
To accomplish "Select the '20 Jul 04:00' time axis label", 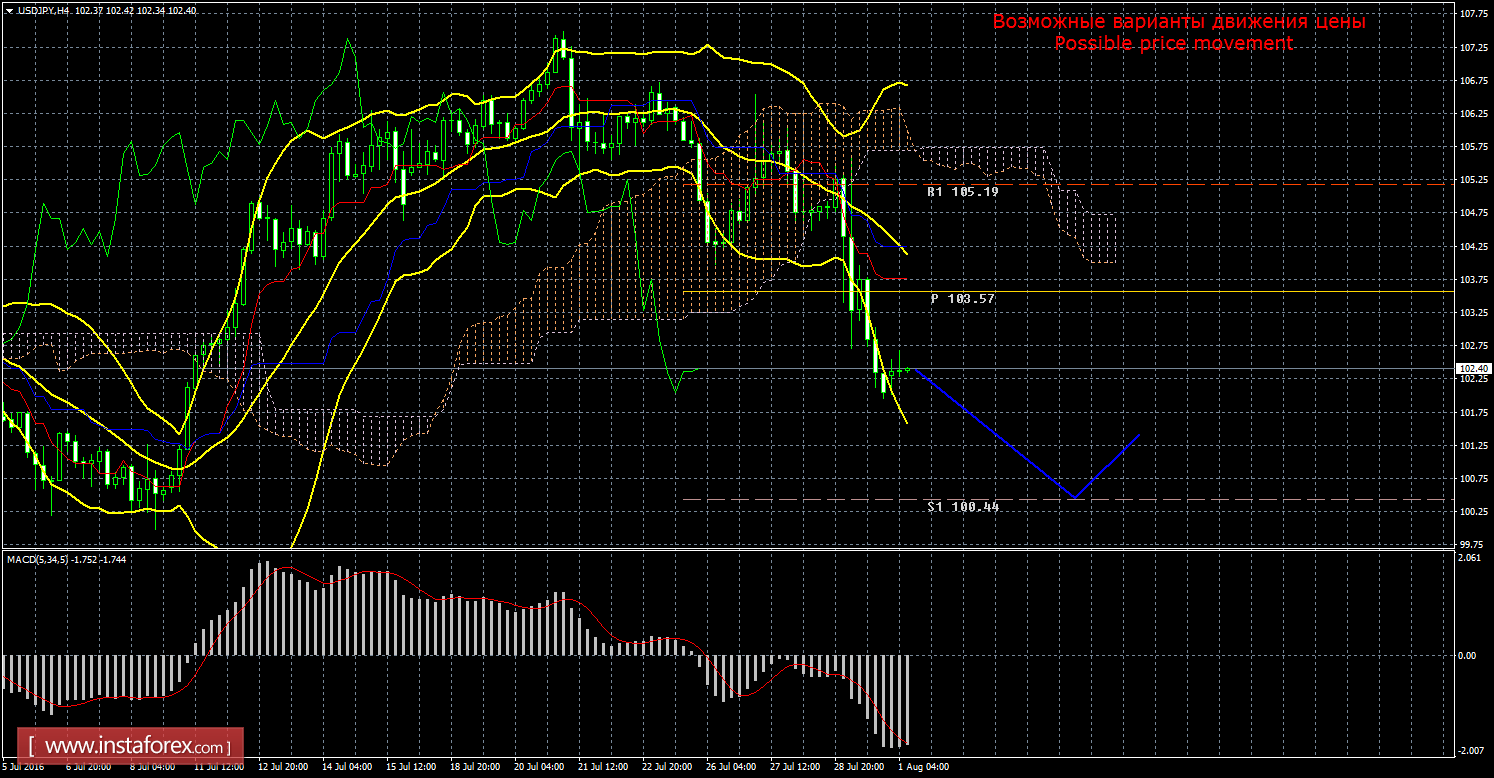I will click(x=538, y=768).
